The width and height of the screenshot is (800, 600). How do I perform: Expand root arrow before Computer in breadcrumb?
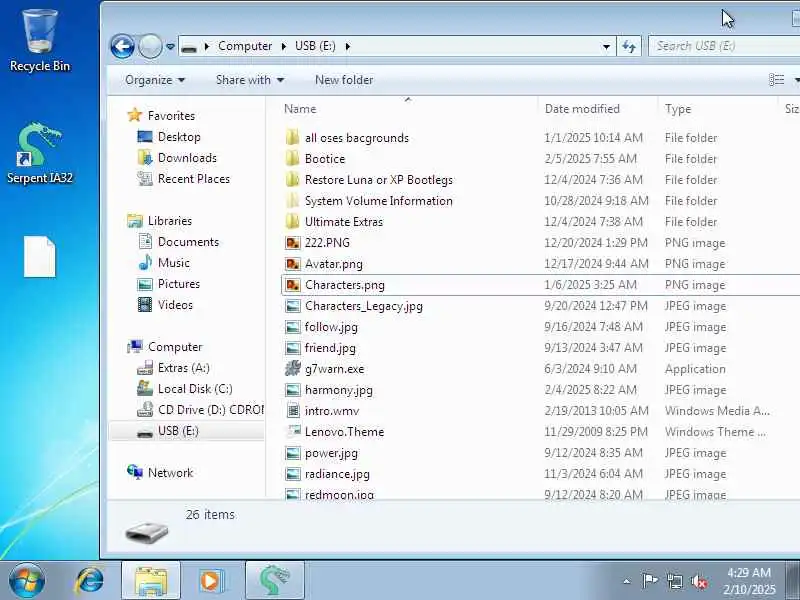click(x=207, y=46)
